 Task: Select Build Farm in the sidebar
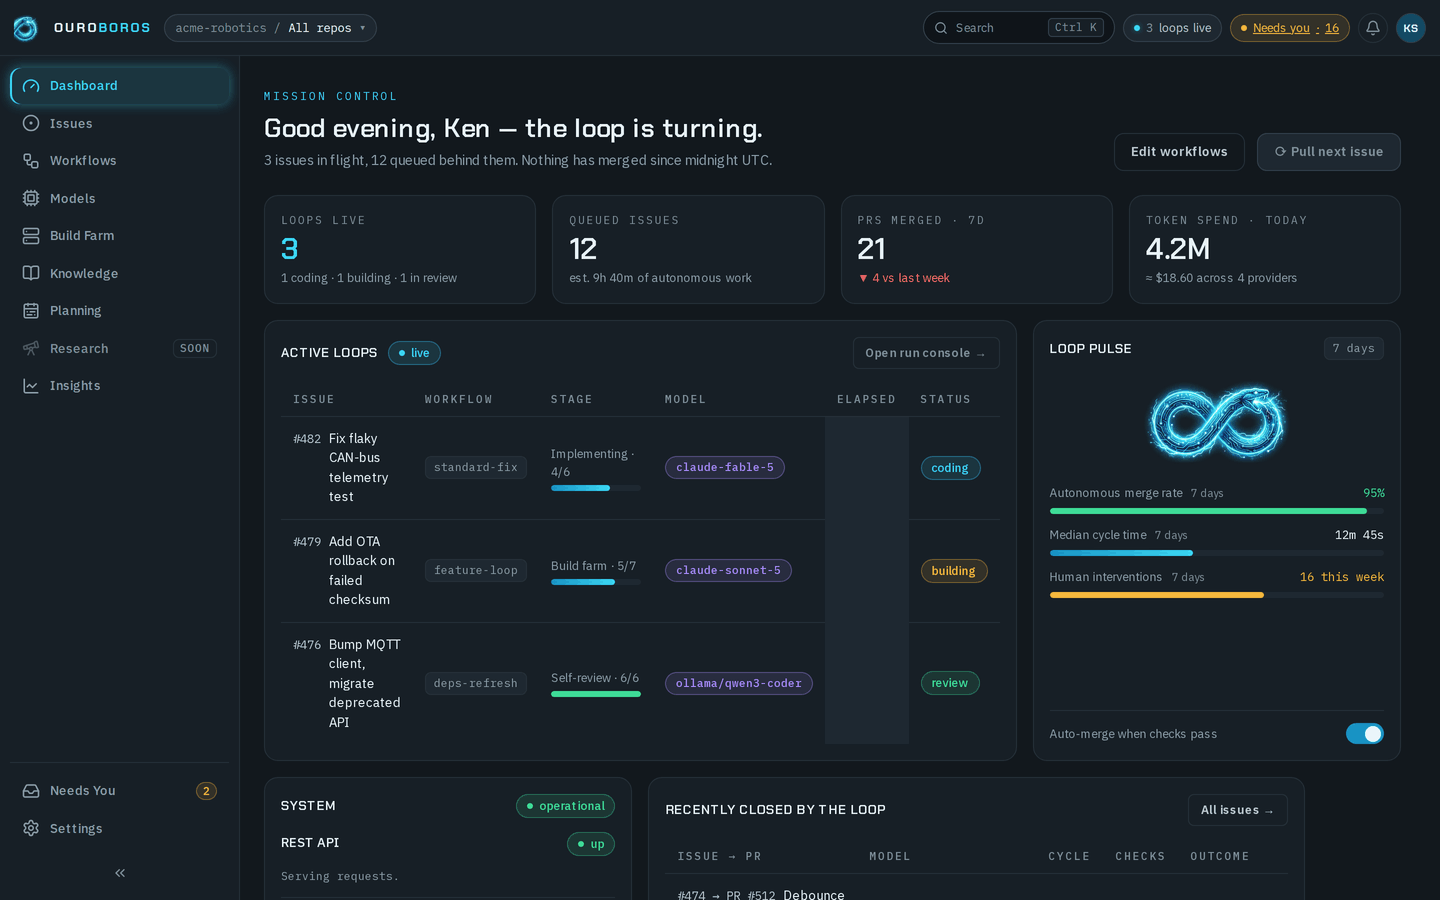click(x=120, y=236)
